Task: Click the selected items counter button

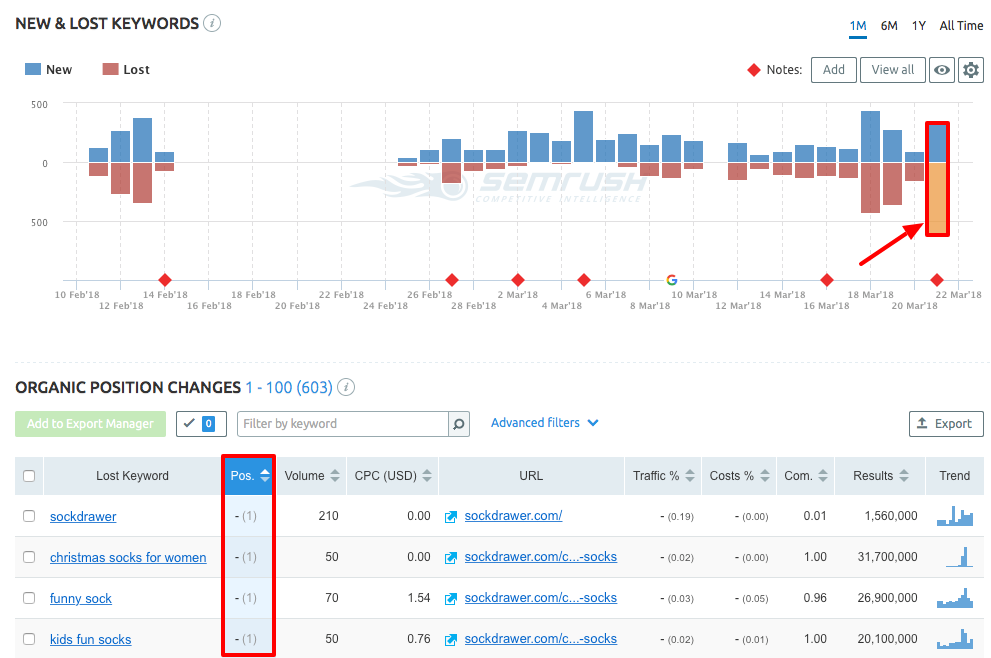Action: (200, 423)
